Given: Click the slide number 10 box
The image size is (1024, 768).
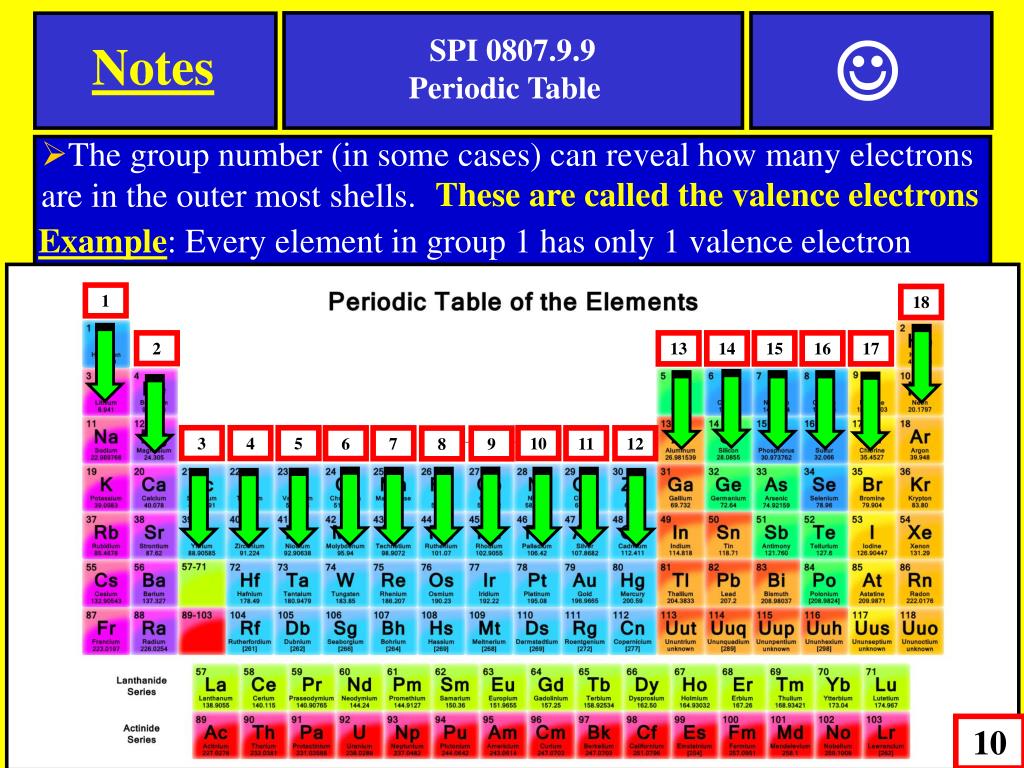Looking at the screenshot, I should pyautogui.click(x=989, y=742).
